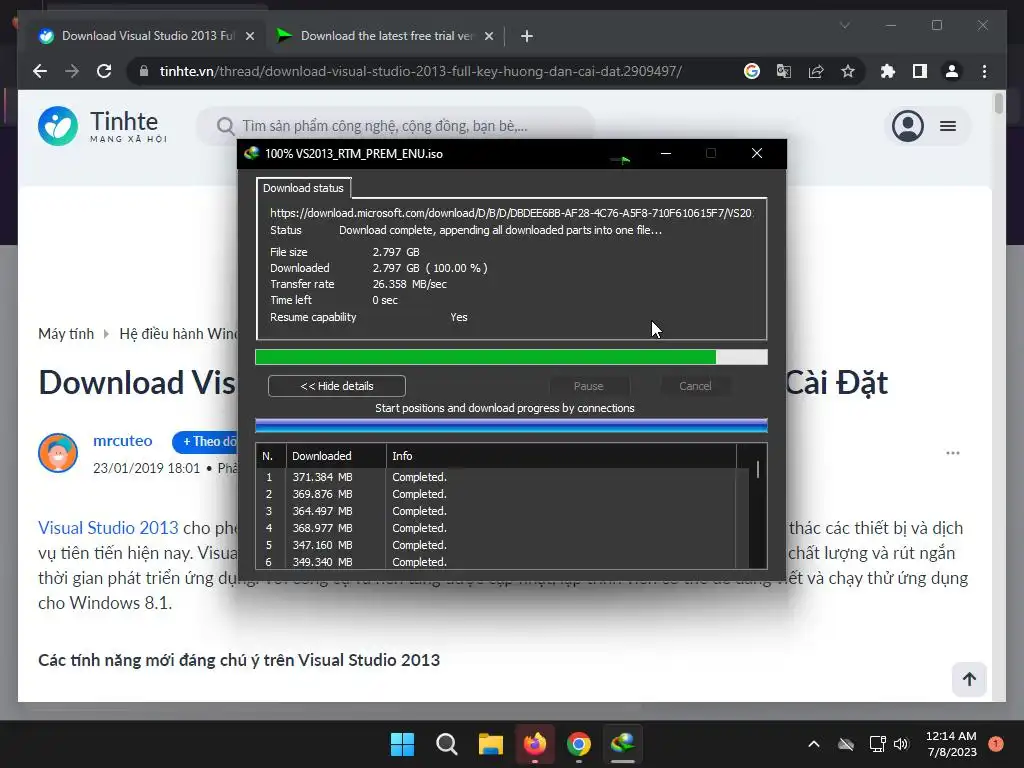Click the green download progress bar

(x=511, y=357)
